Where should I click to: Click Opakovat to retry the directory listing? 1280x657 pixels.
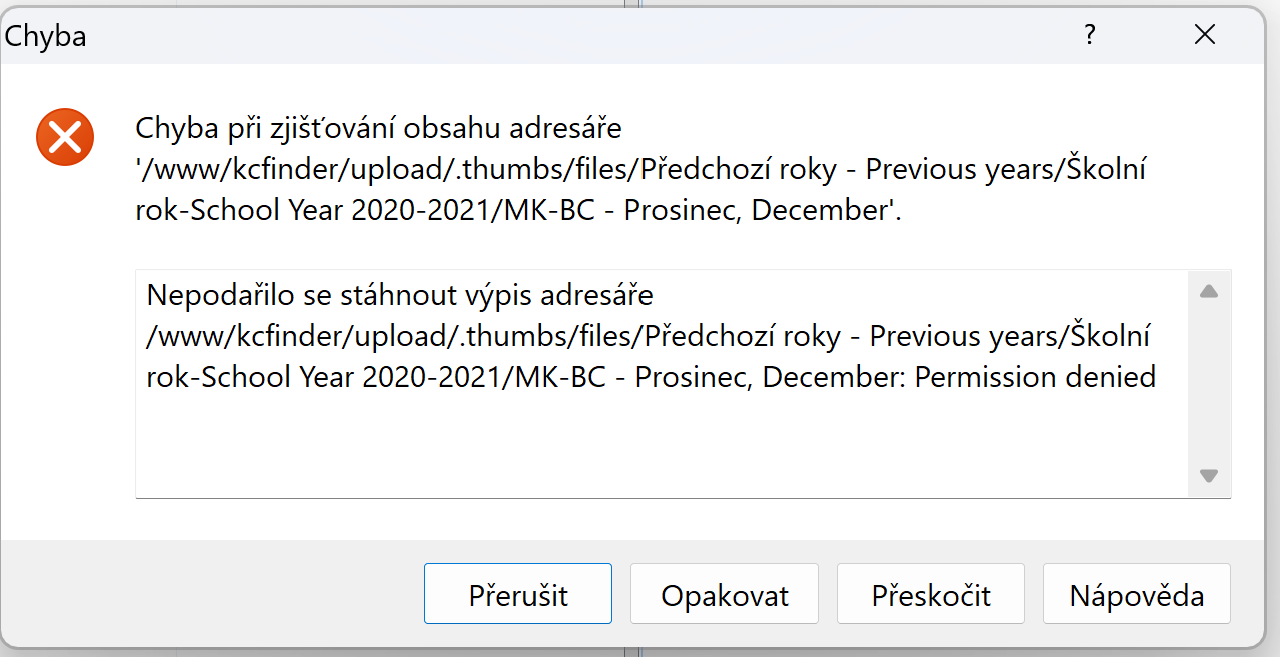click(724, 593)
